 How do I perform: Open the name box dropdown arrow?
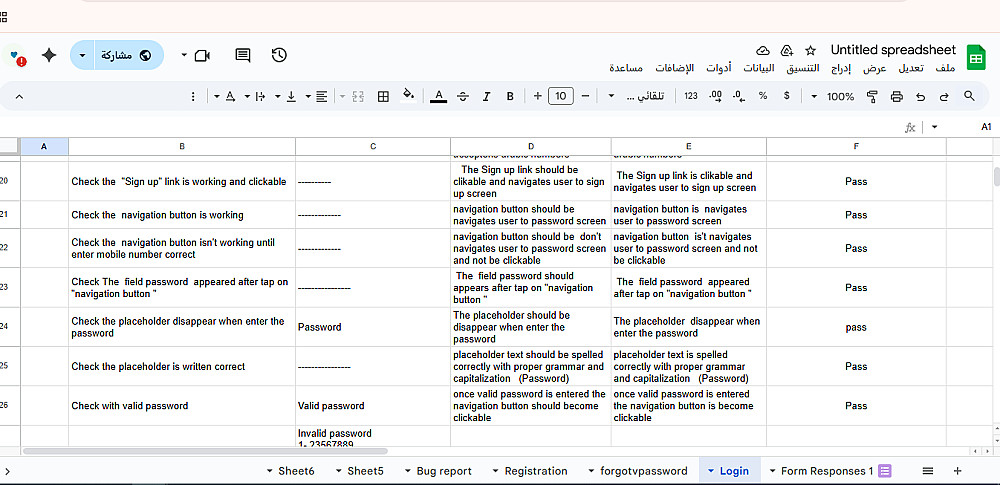(x=934, y=128)
